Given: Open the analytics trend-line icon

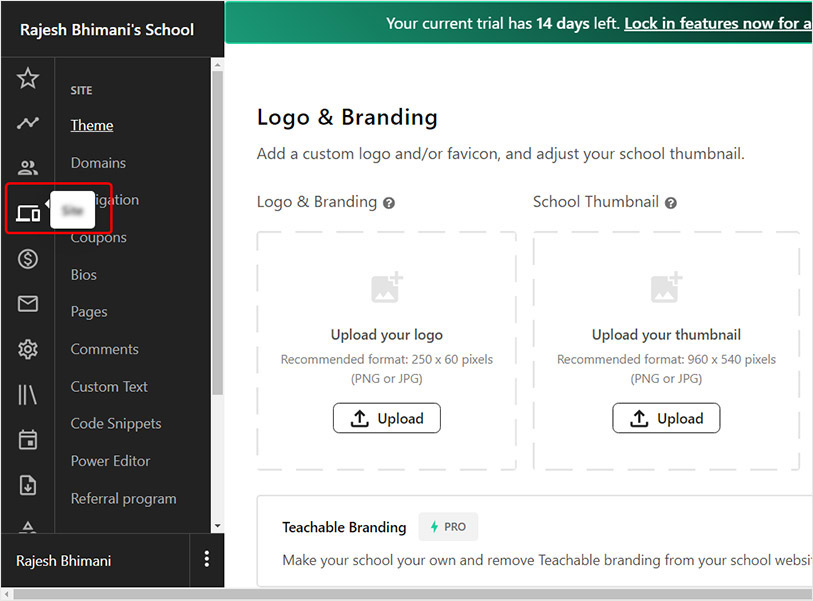Looking at the screenshot, I should click(27, 123).
